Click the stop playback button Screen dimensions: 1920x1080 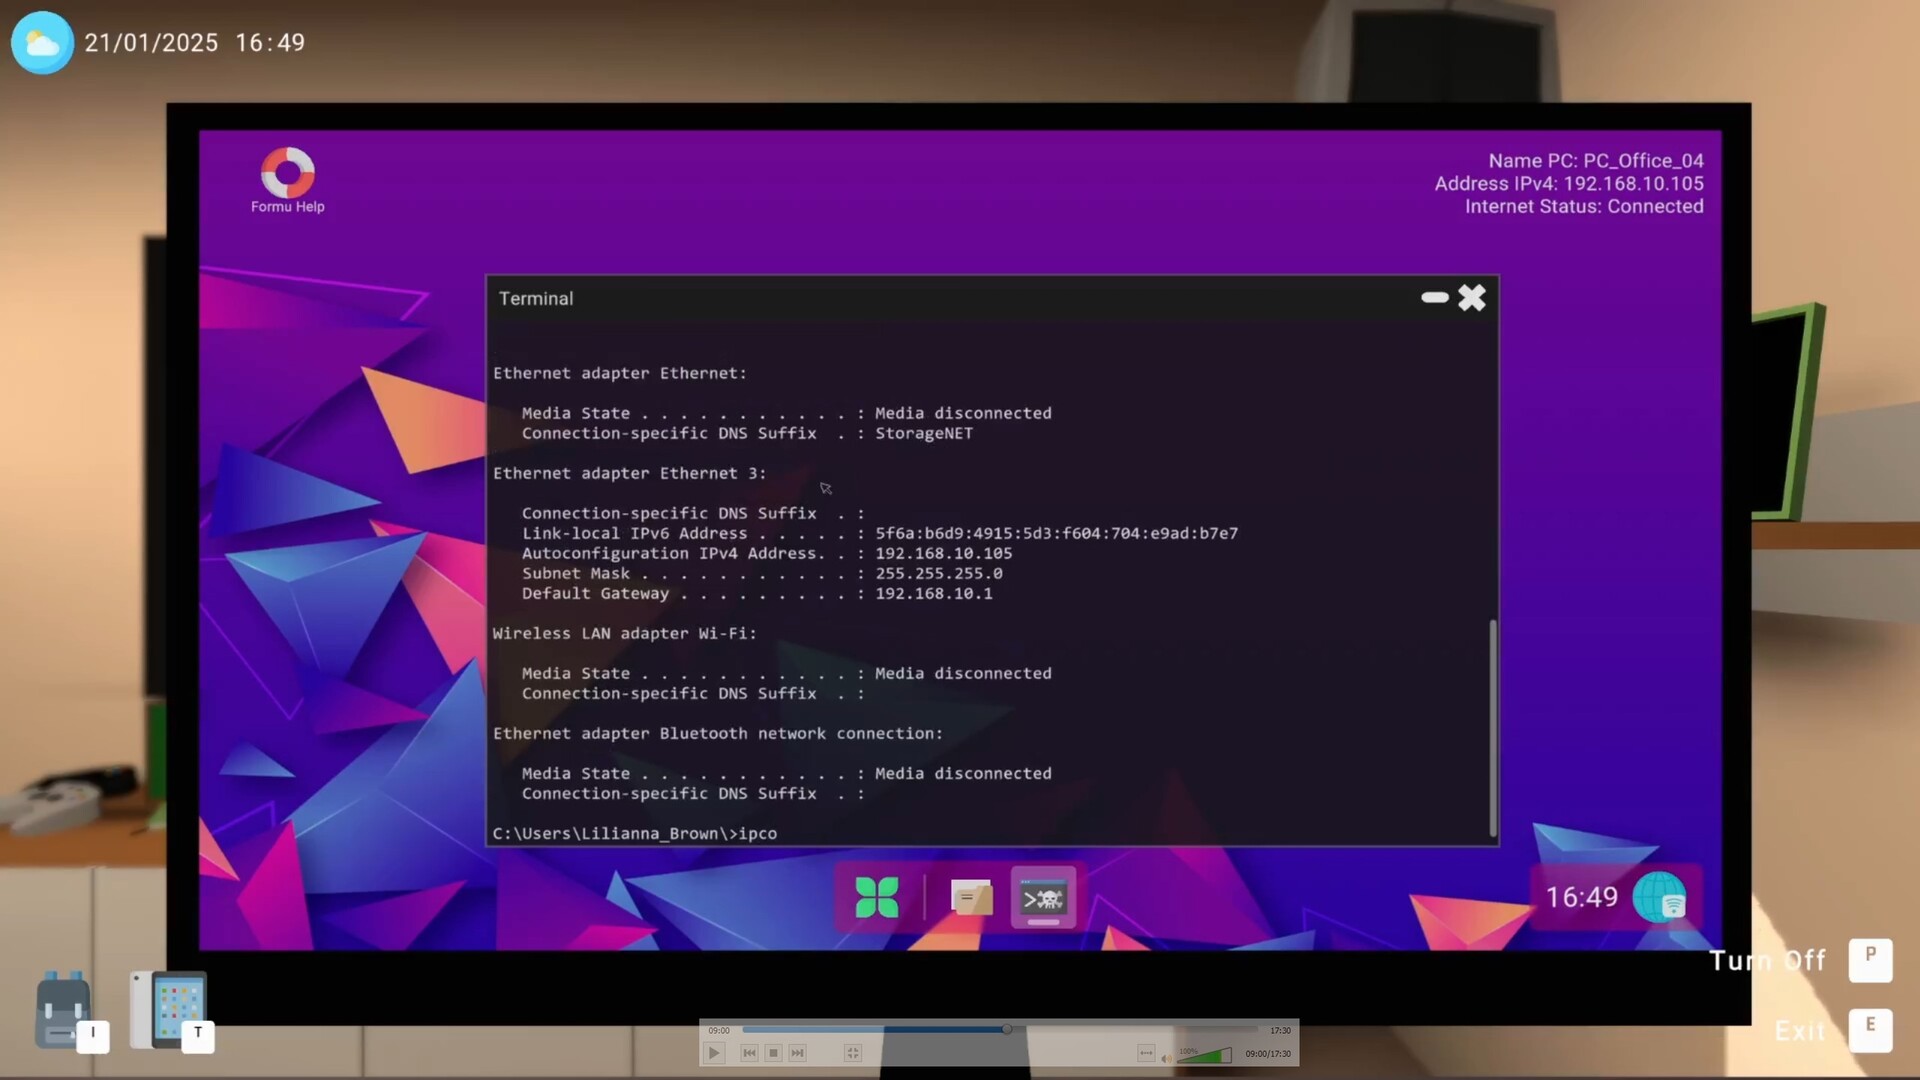pos(773,1053)
